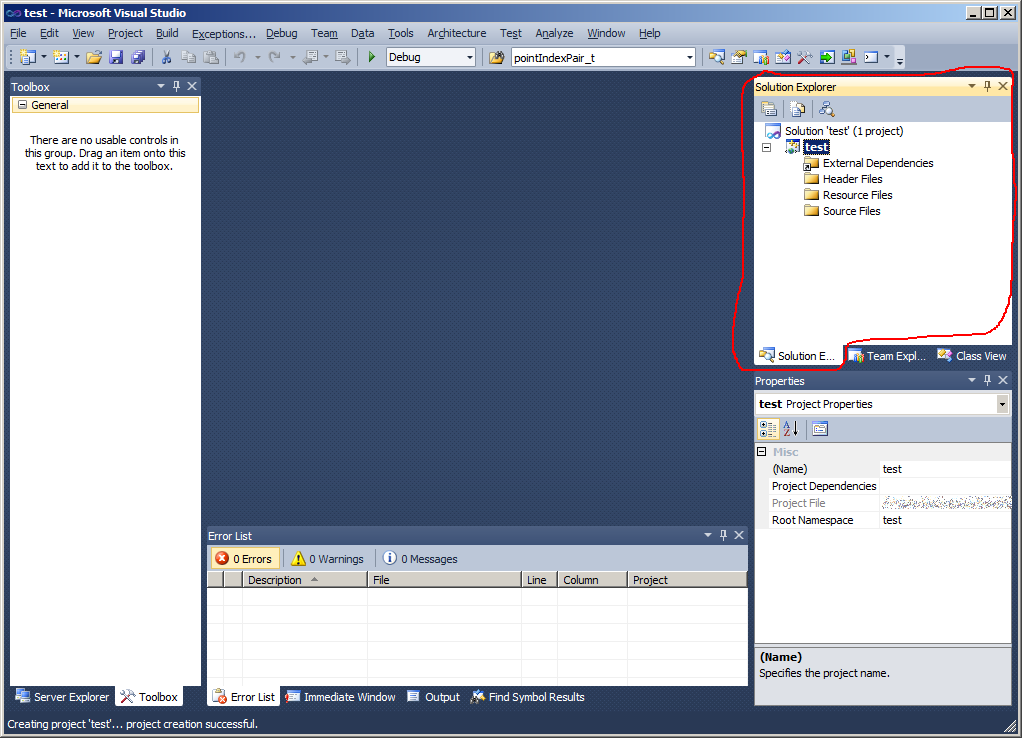Screen dimensions: 1022x738
Task: Select the Source Files folder
Action: click(851, 211)
